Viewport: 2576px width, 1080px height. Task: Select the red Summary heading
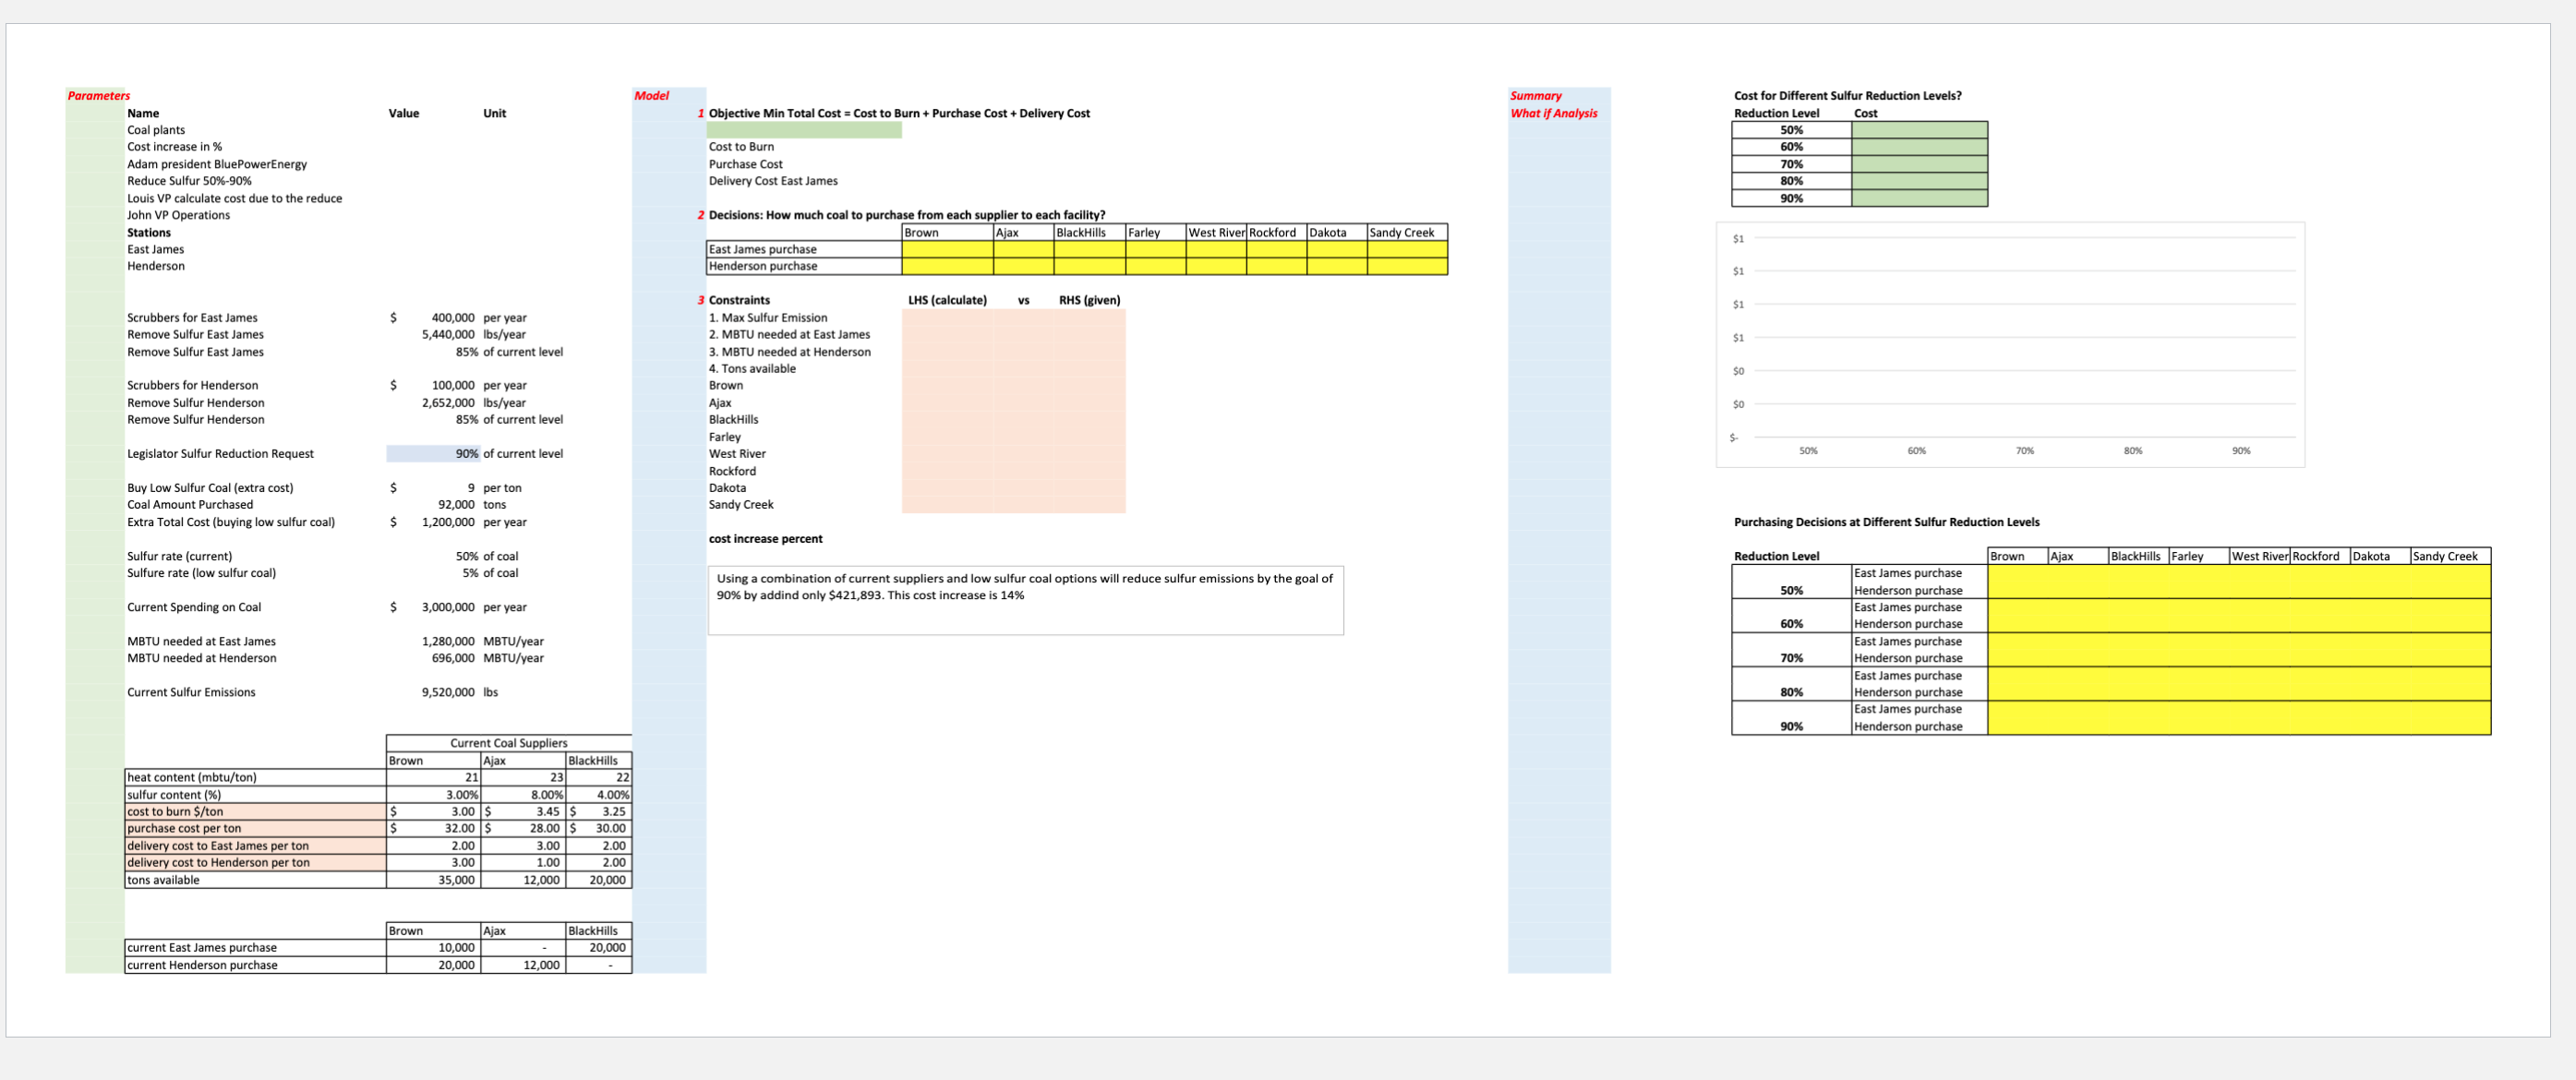pos(1535,96)
